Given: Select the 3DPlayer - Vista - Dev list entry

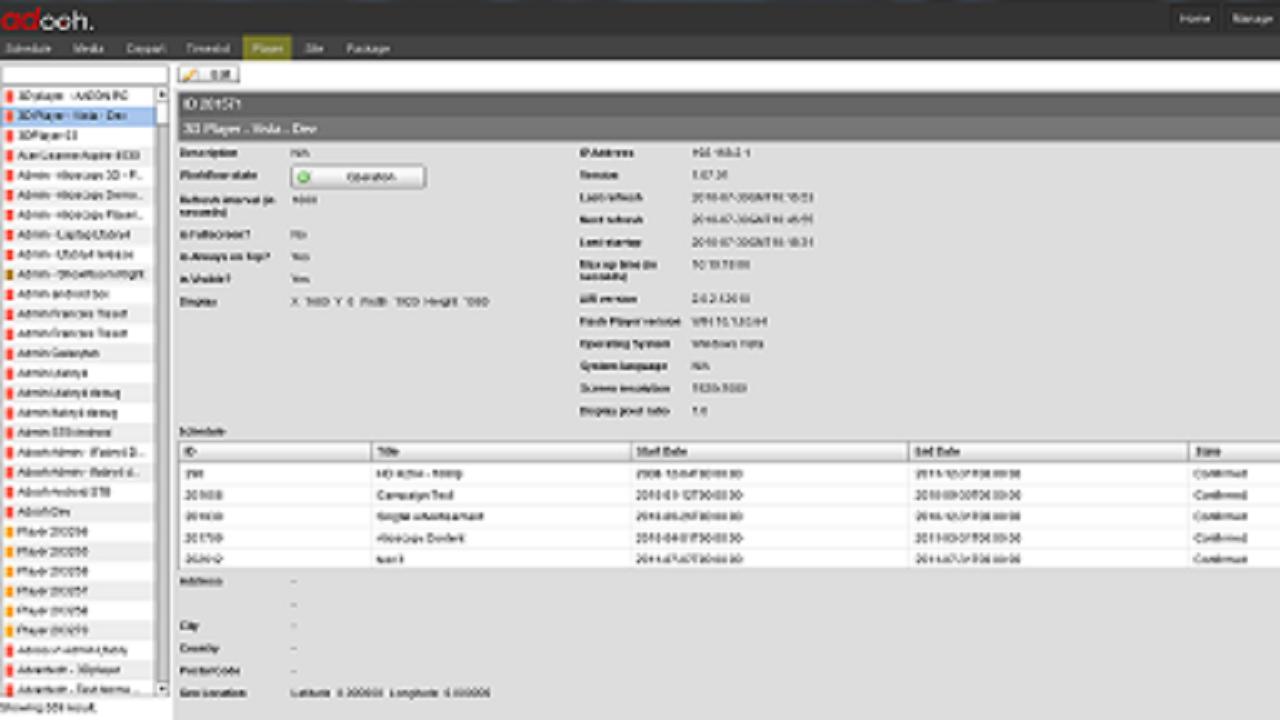Looking at the screenshot, I should tap(79, 116).
